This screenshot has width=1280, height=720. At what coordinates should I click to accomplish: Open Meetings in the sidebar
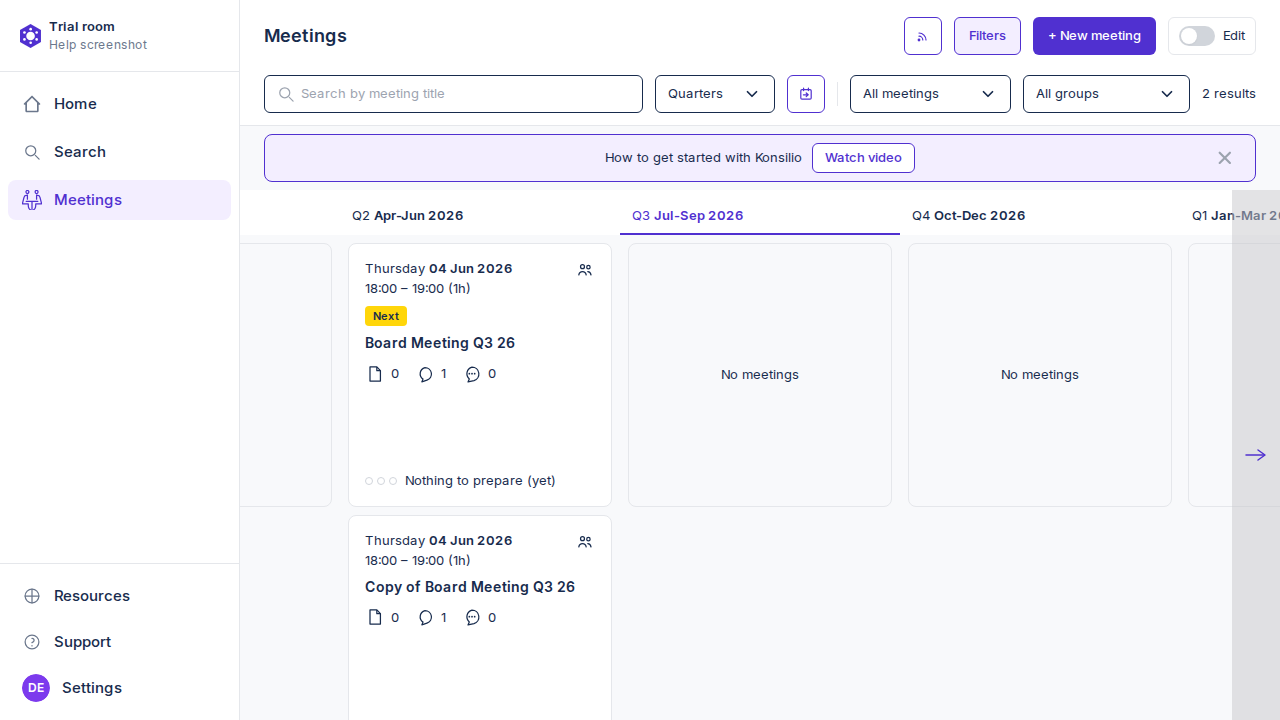(x=119, y=200)
